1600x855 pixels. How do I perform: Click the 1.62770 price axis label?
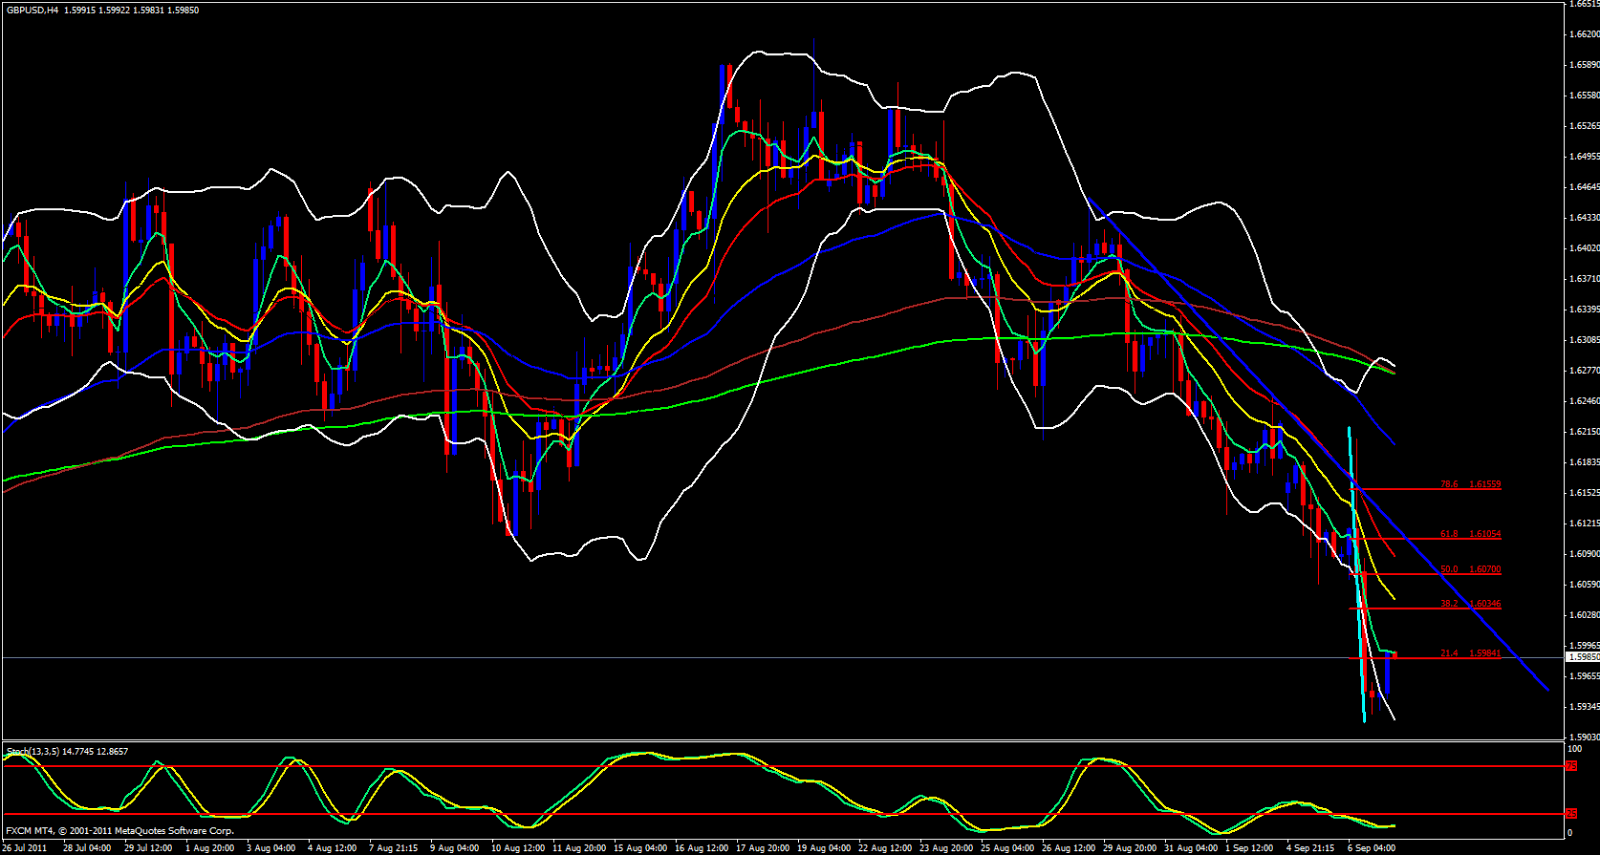tap(1584, 370)
